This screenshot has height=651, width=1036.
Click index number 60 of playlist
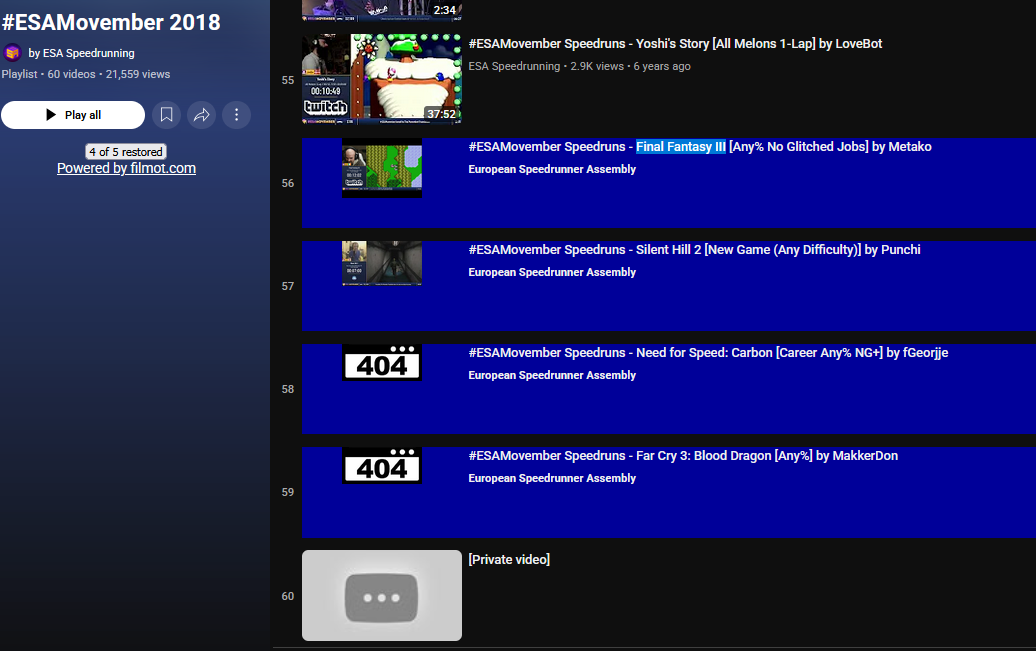click(x=288, y=596)
